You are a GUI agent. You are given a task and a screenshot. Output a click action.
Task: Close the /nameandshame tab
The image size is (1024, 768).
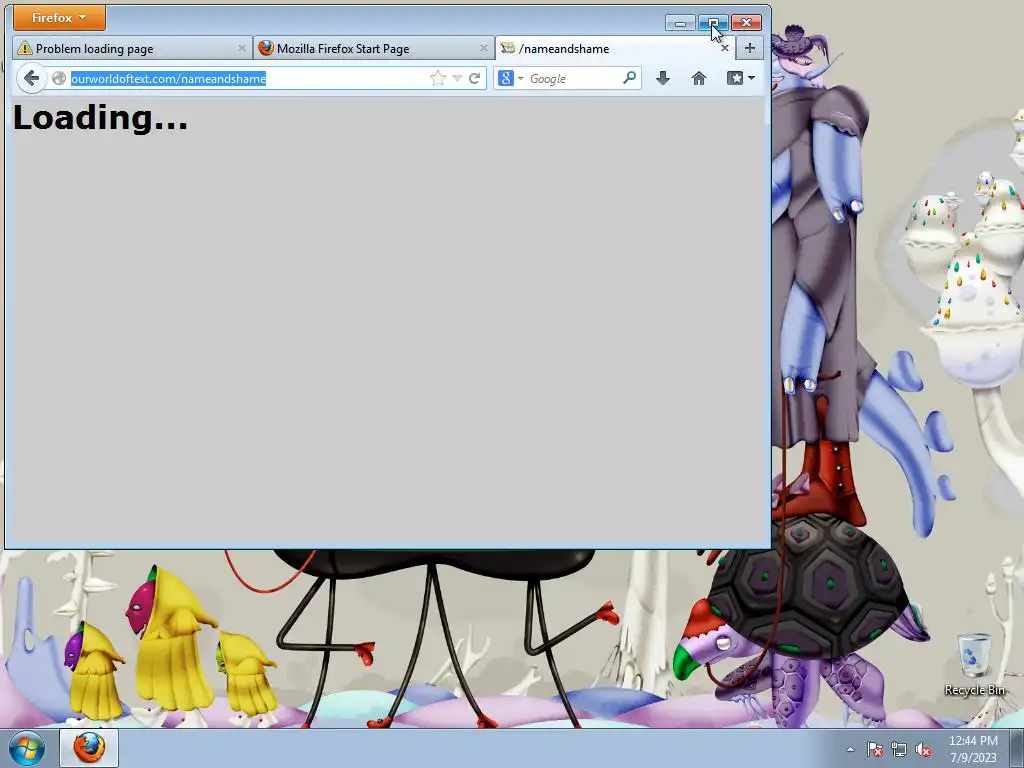(x=724, y=48)
